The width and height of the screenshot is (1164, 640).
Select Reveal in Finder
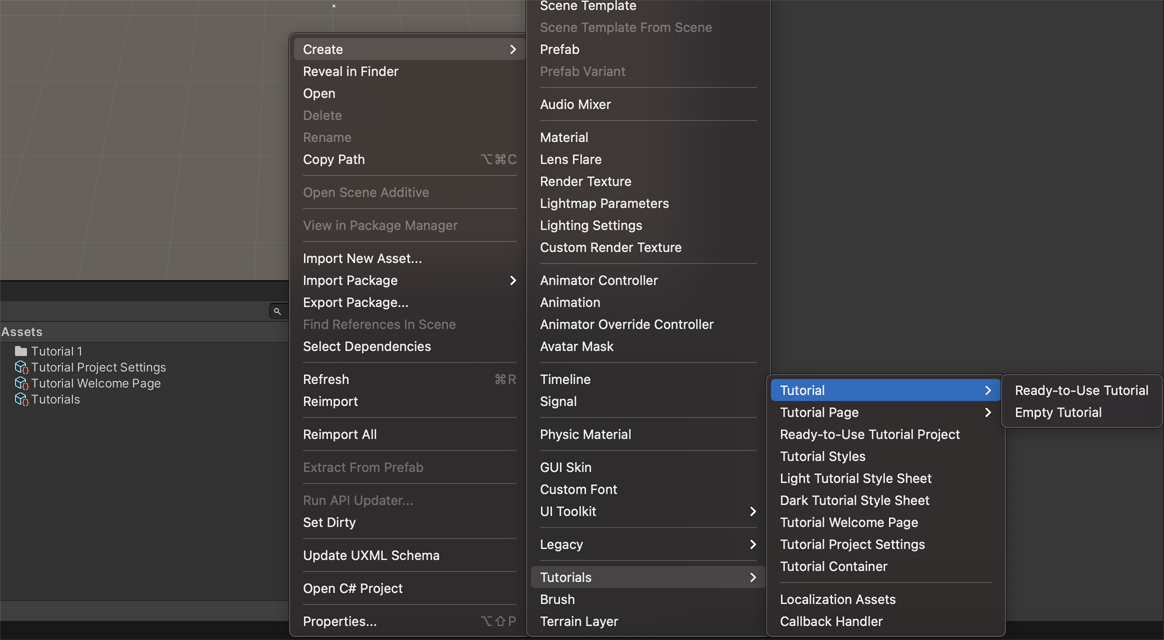tap(351, 71)
